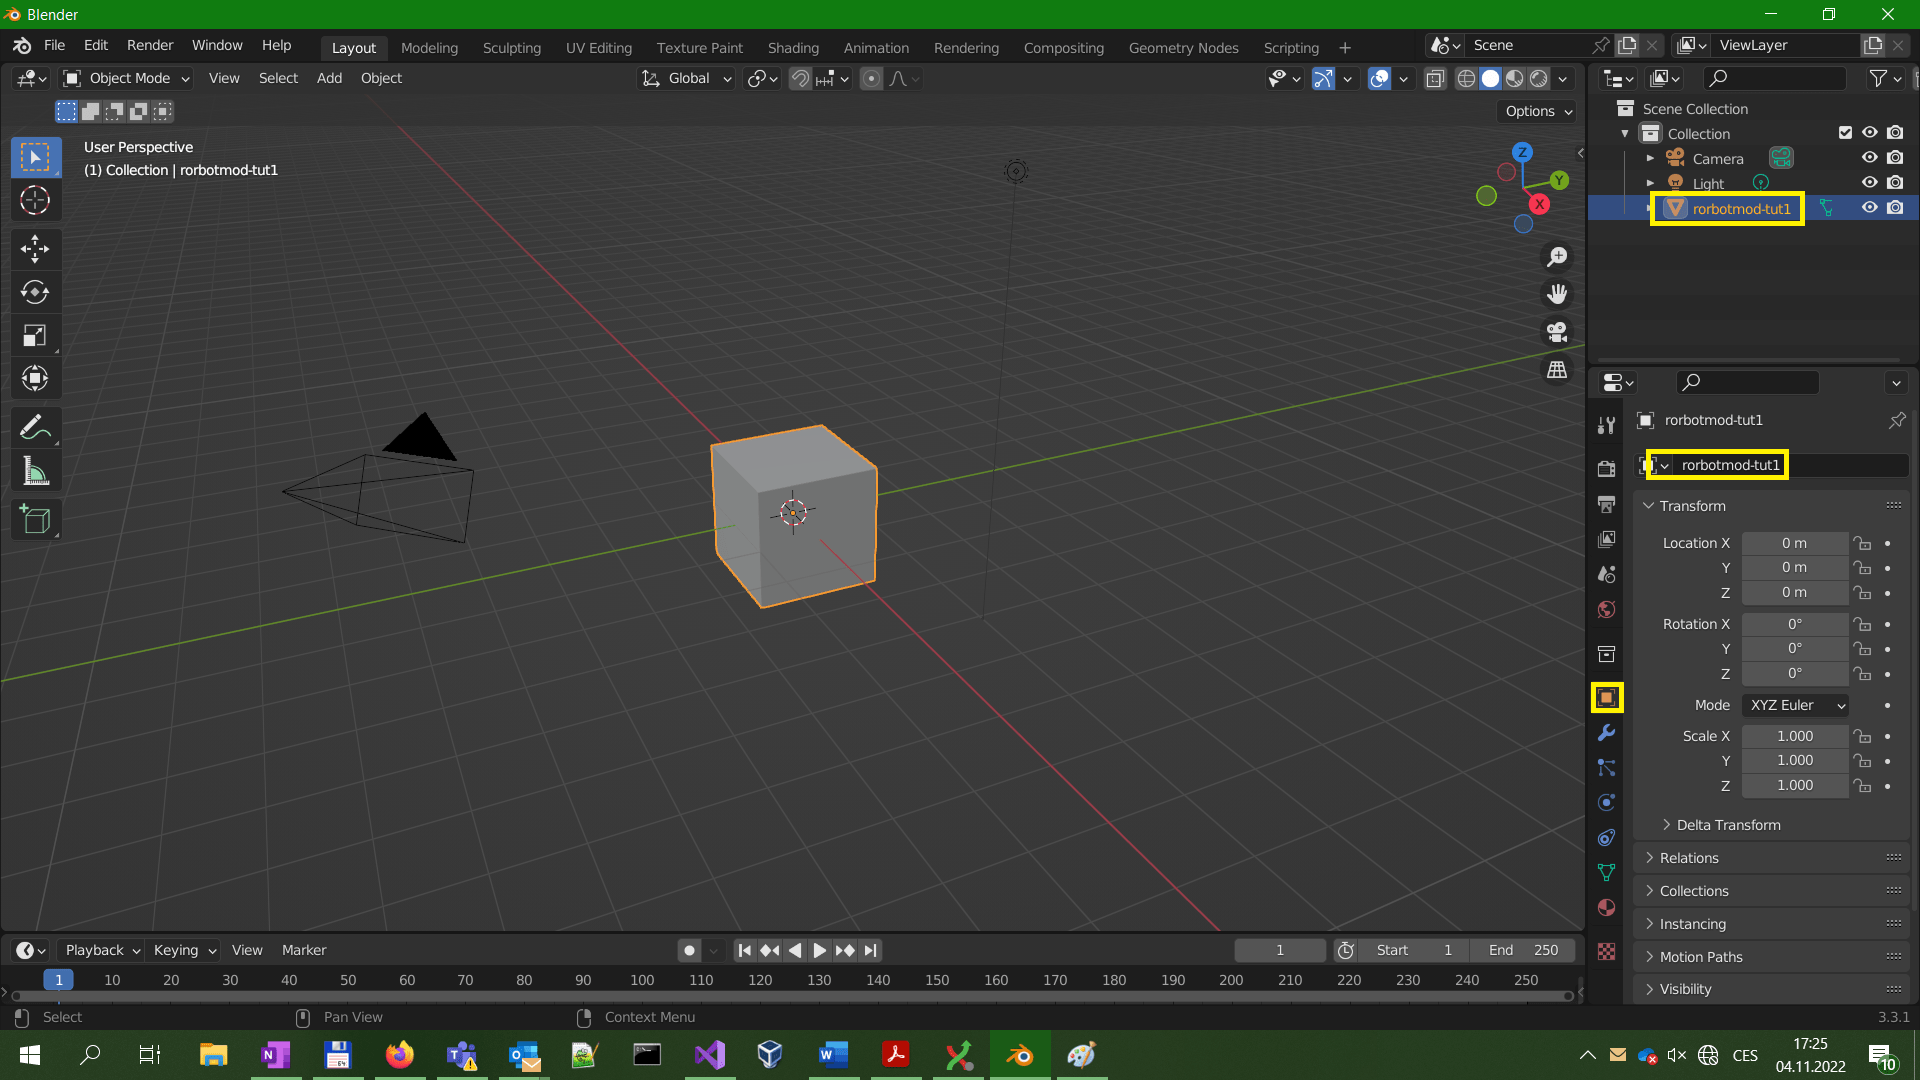Expand the Delta Transform section

[1729, 824]
